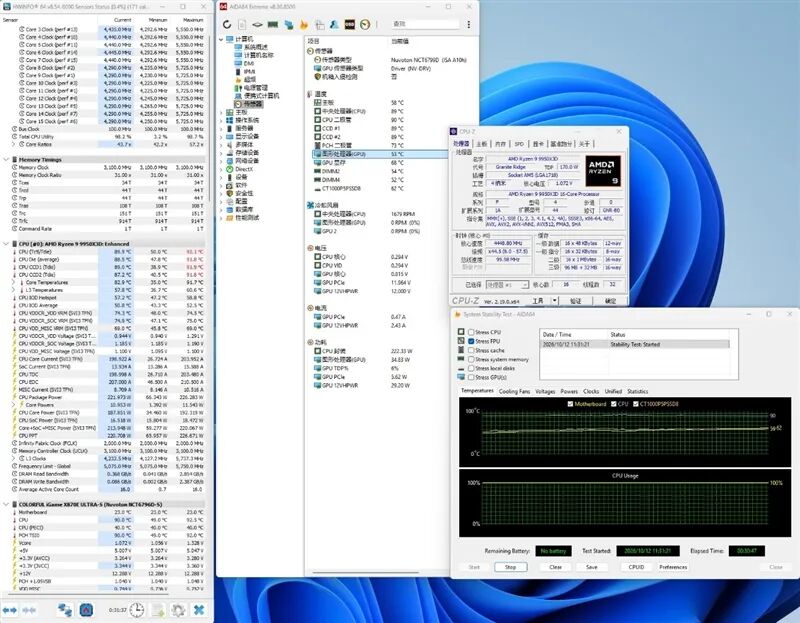This screenshot has width=800, height=623.
Task: Switch to Cooling Fans tab in stability test
Action: pyautogui.click(x=514, y=391)
